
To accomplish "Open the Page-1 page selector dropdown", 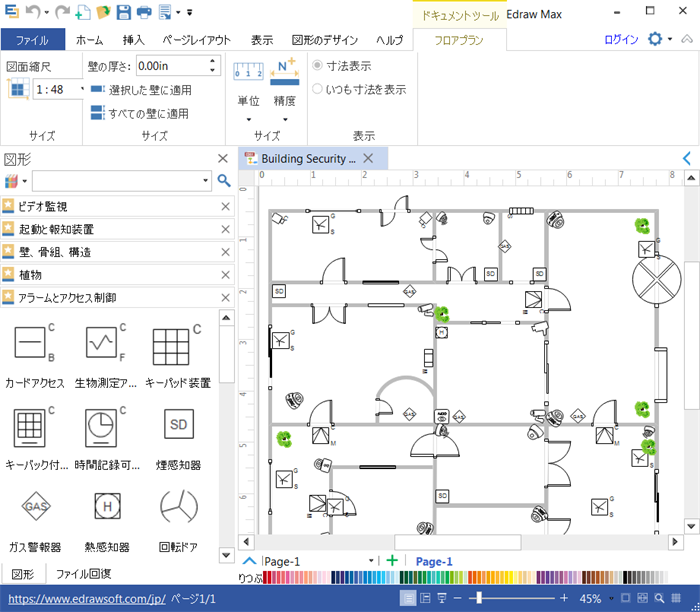I will coord(372,562).
